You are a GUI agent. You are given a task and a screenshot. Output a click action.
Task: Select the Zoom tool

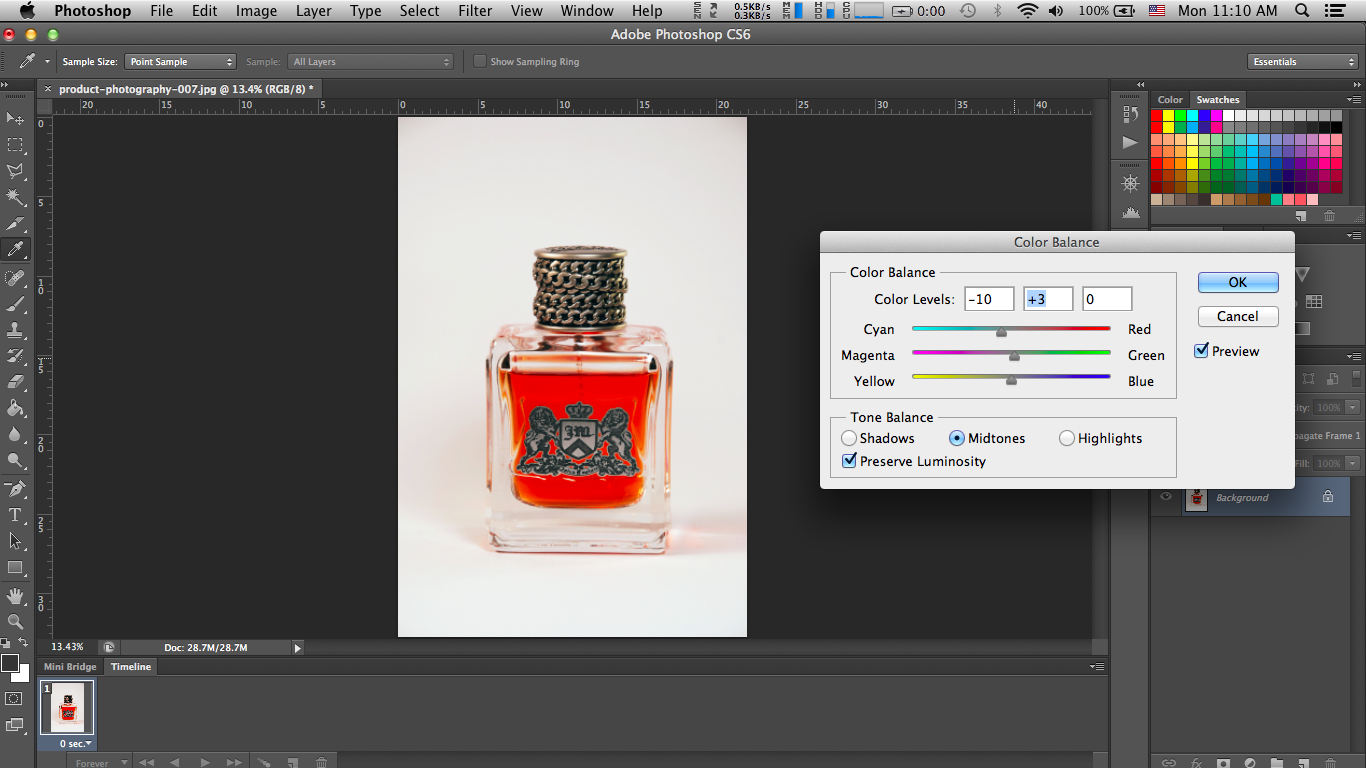tap(15, 622)
